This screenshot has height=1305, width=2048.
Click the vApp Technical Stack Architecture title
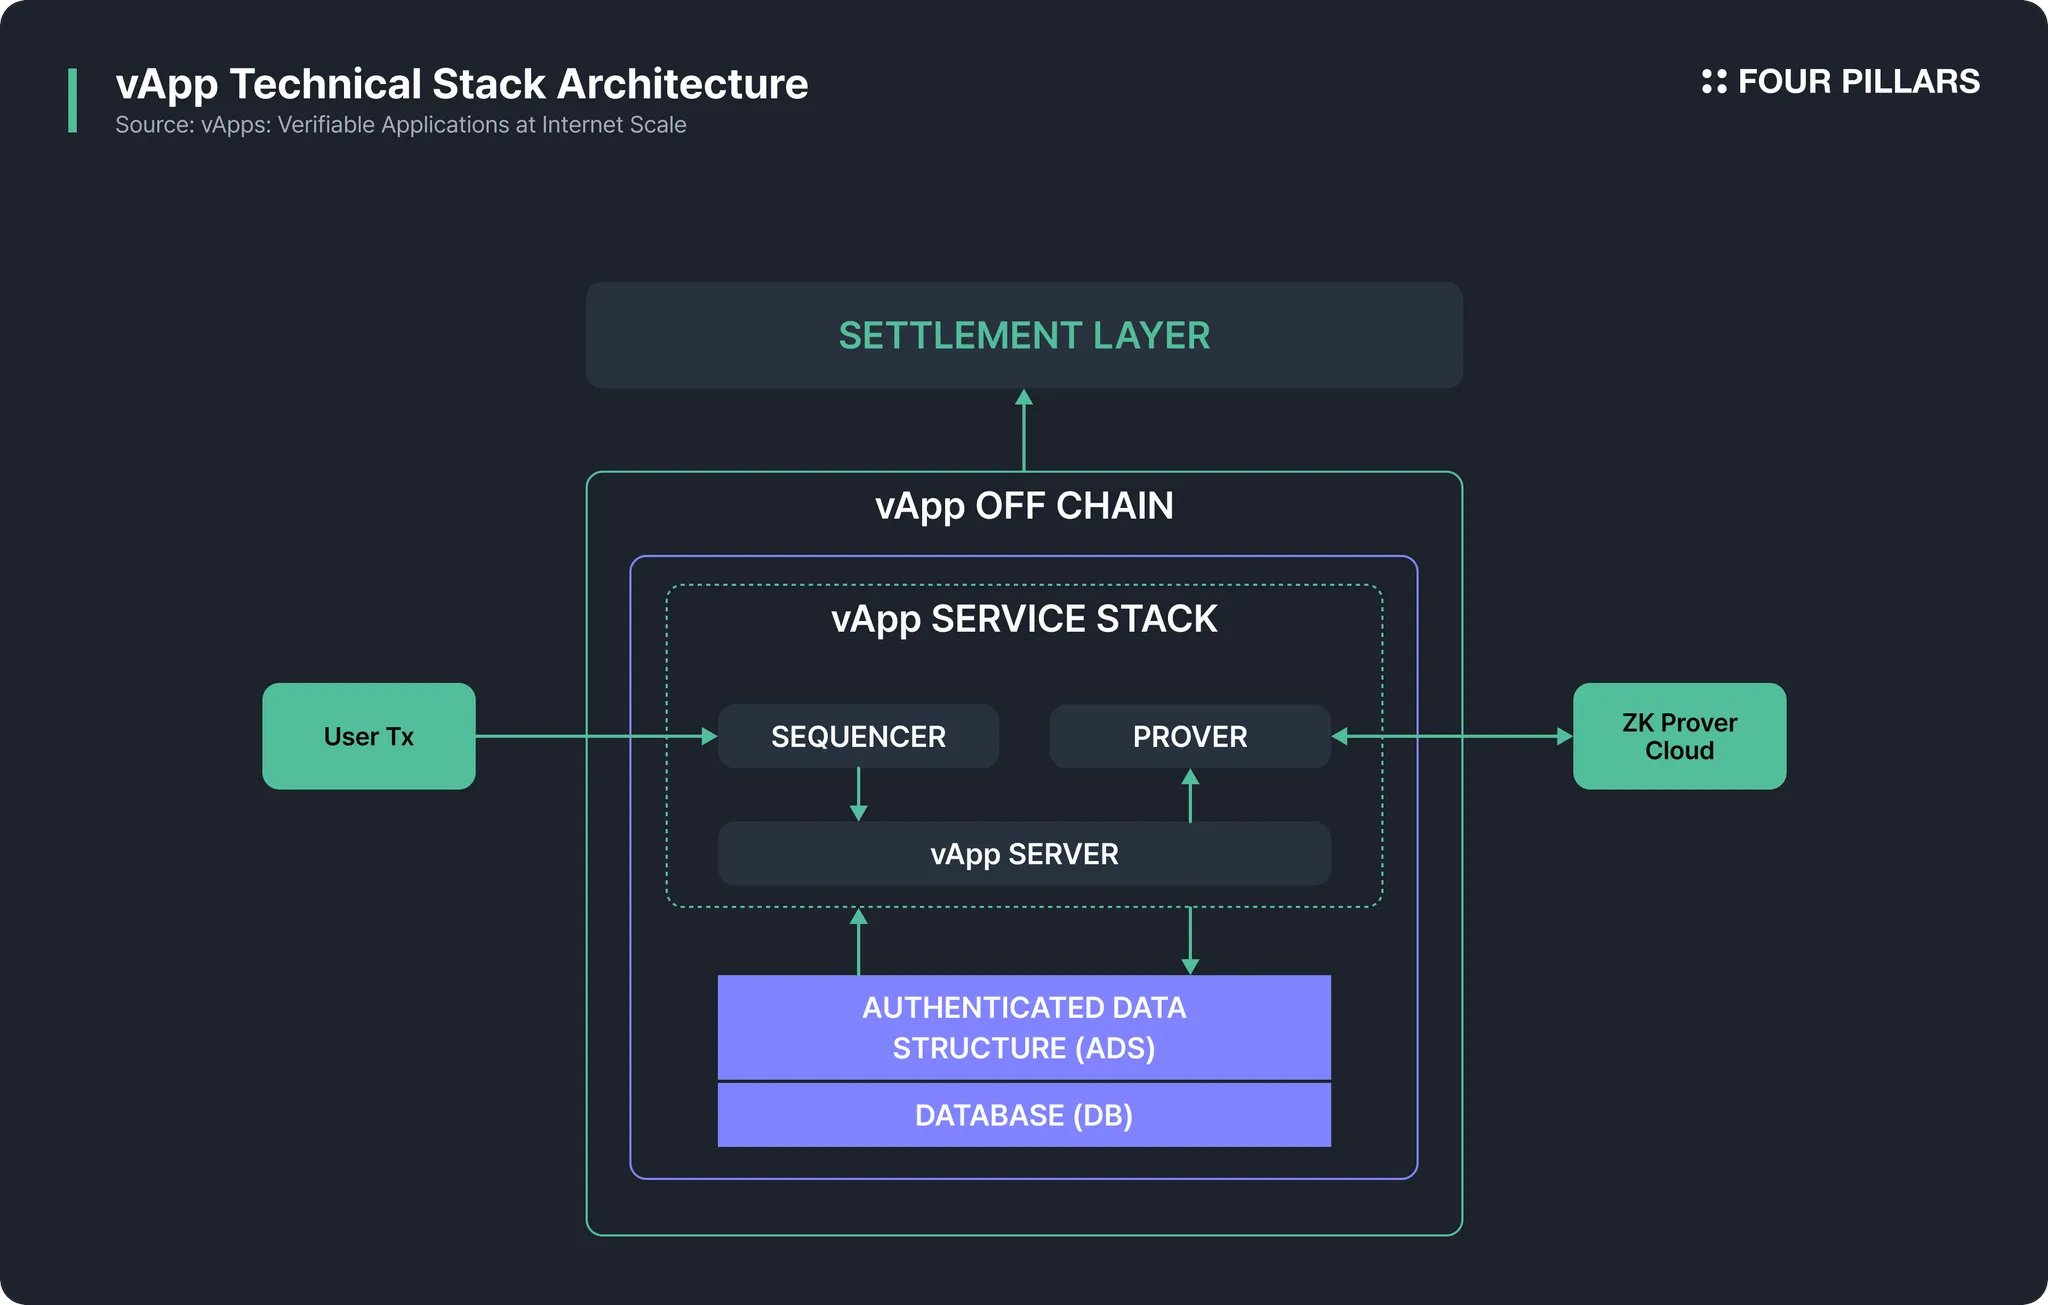pos(462,84)
